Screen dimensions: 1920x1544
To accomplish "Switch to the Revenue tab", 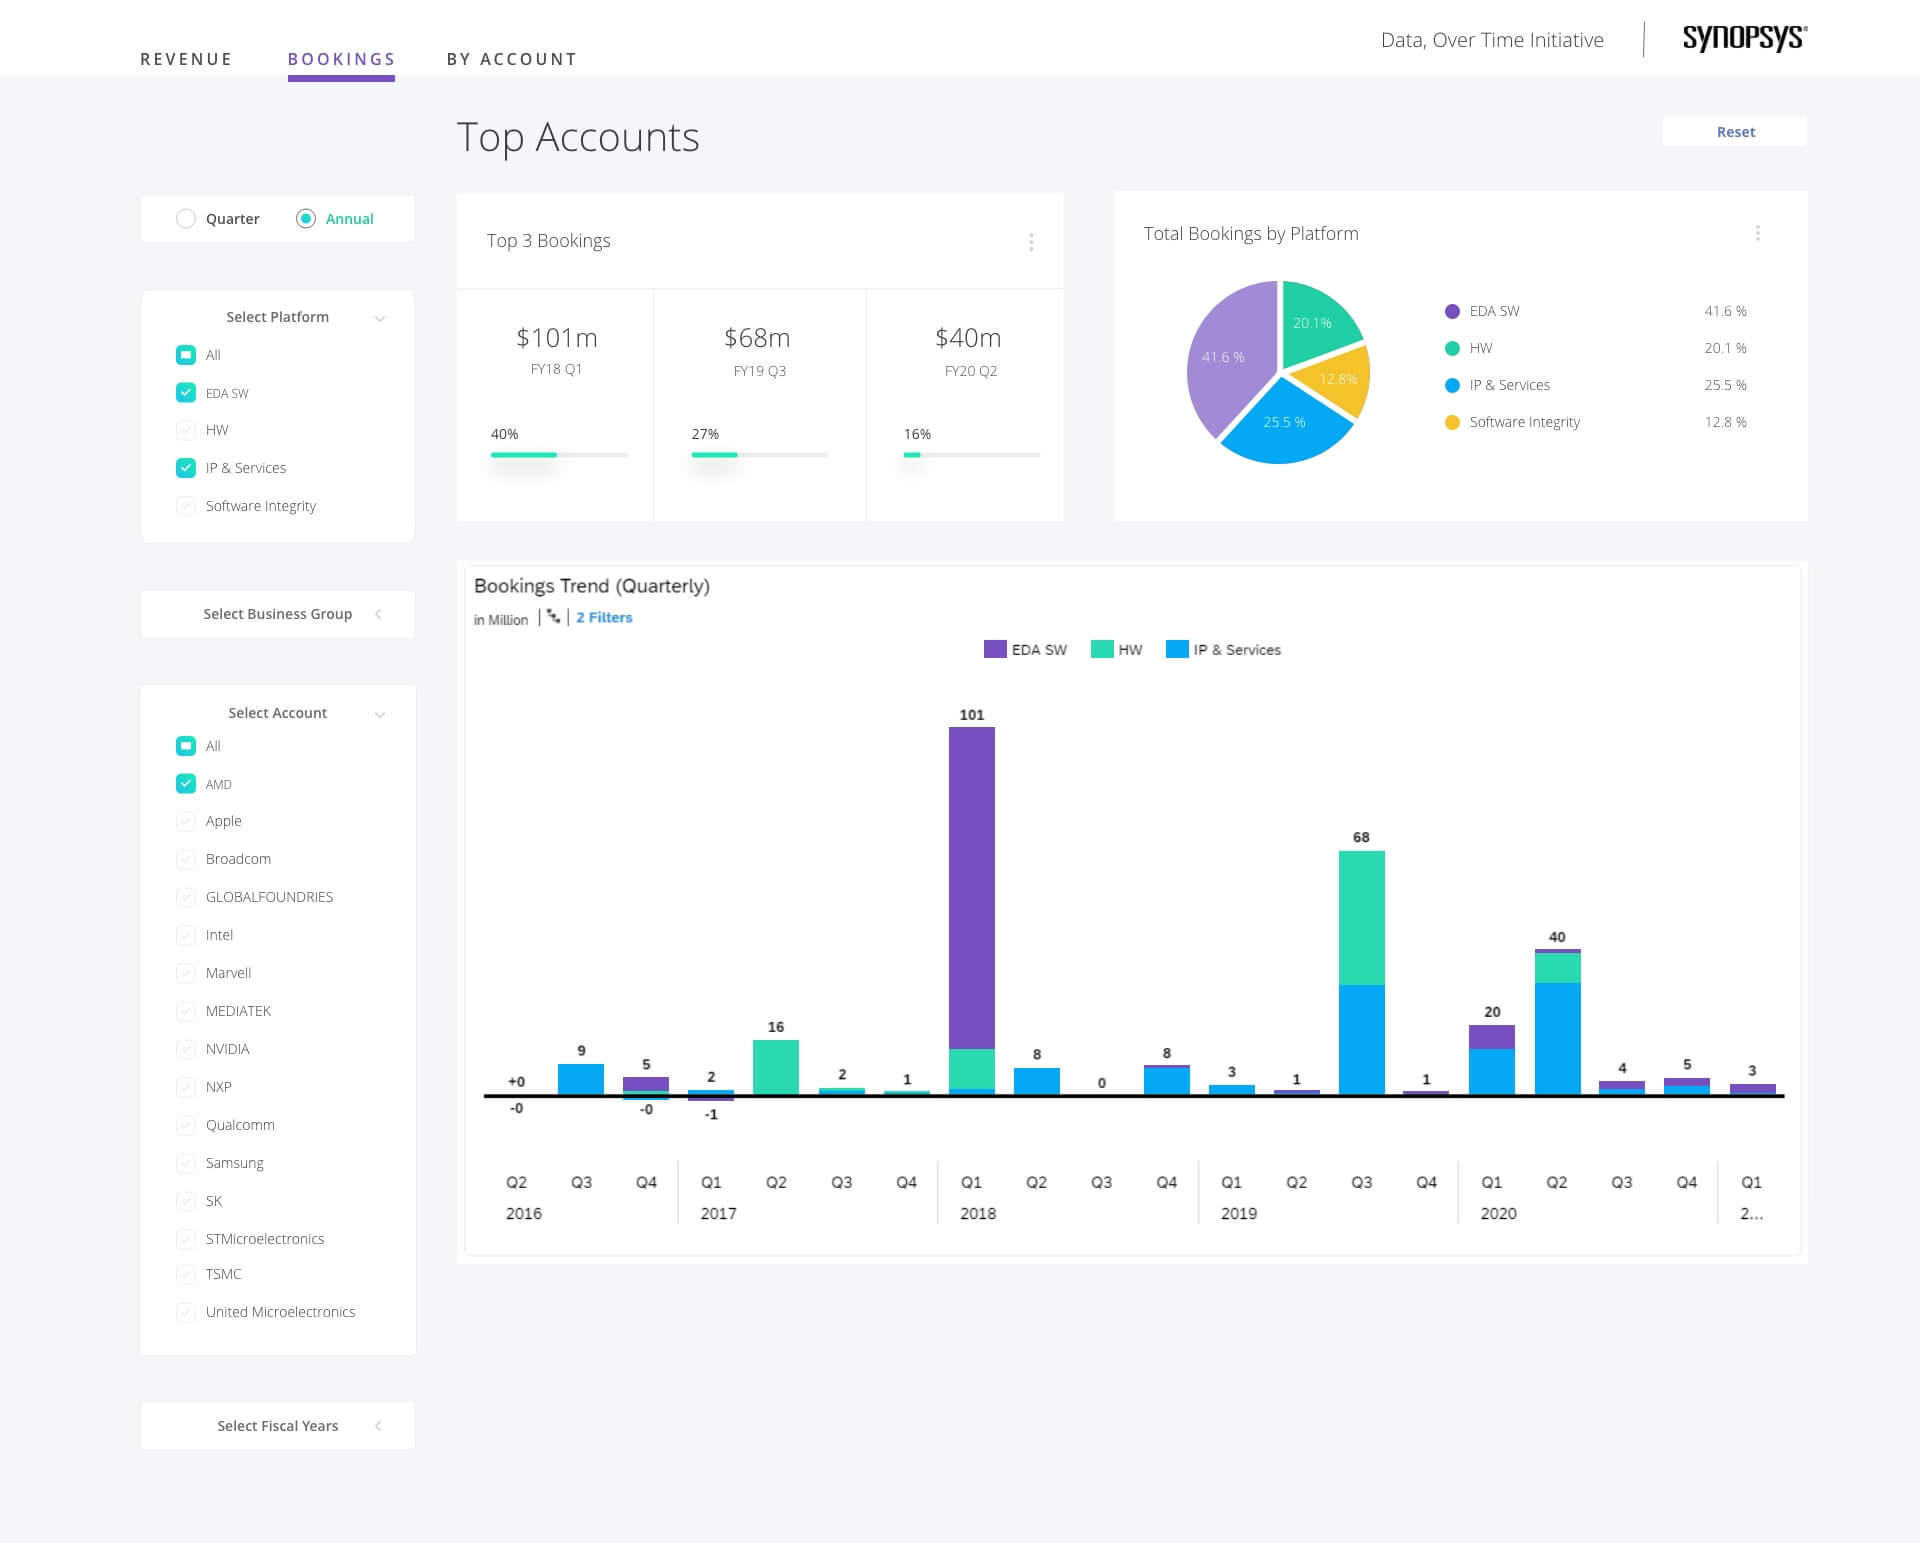I will pos(186,59).
